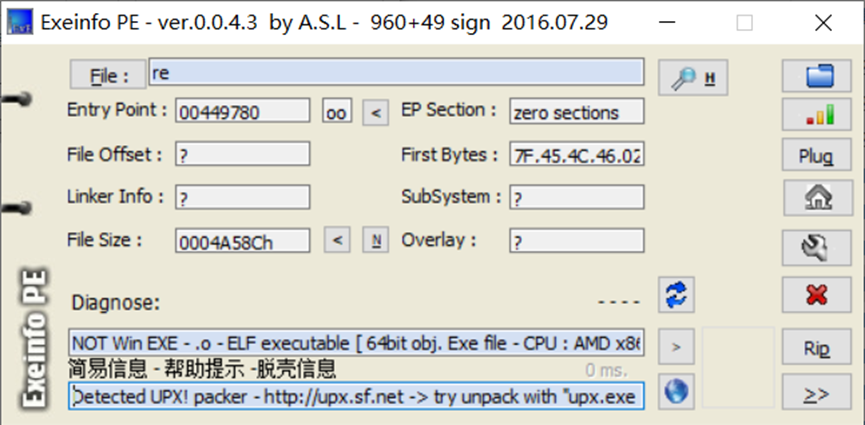Click the blue refresh arrows icon

(677, 295)
